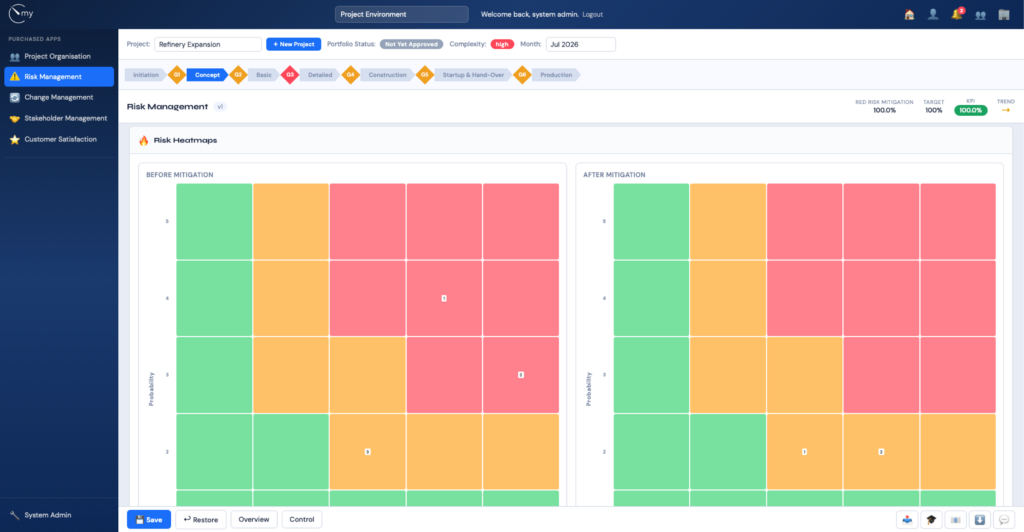Open the Month selector showing Jul 2026
The width and height of the screenshot is (1024, 532).
[581, 44]
